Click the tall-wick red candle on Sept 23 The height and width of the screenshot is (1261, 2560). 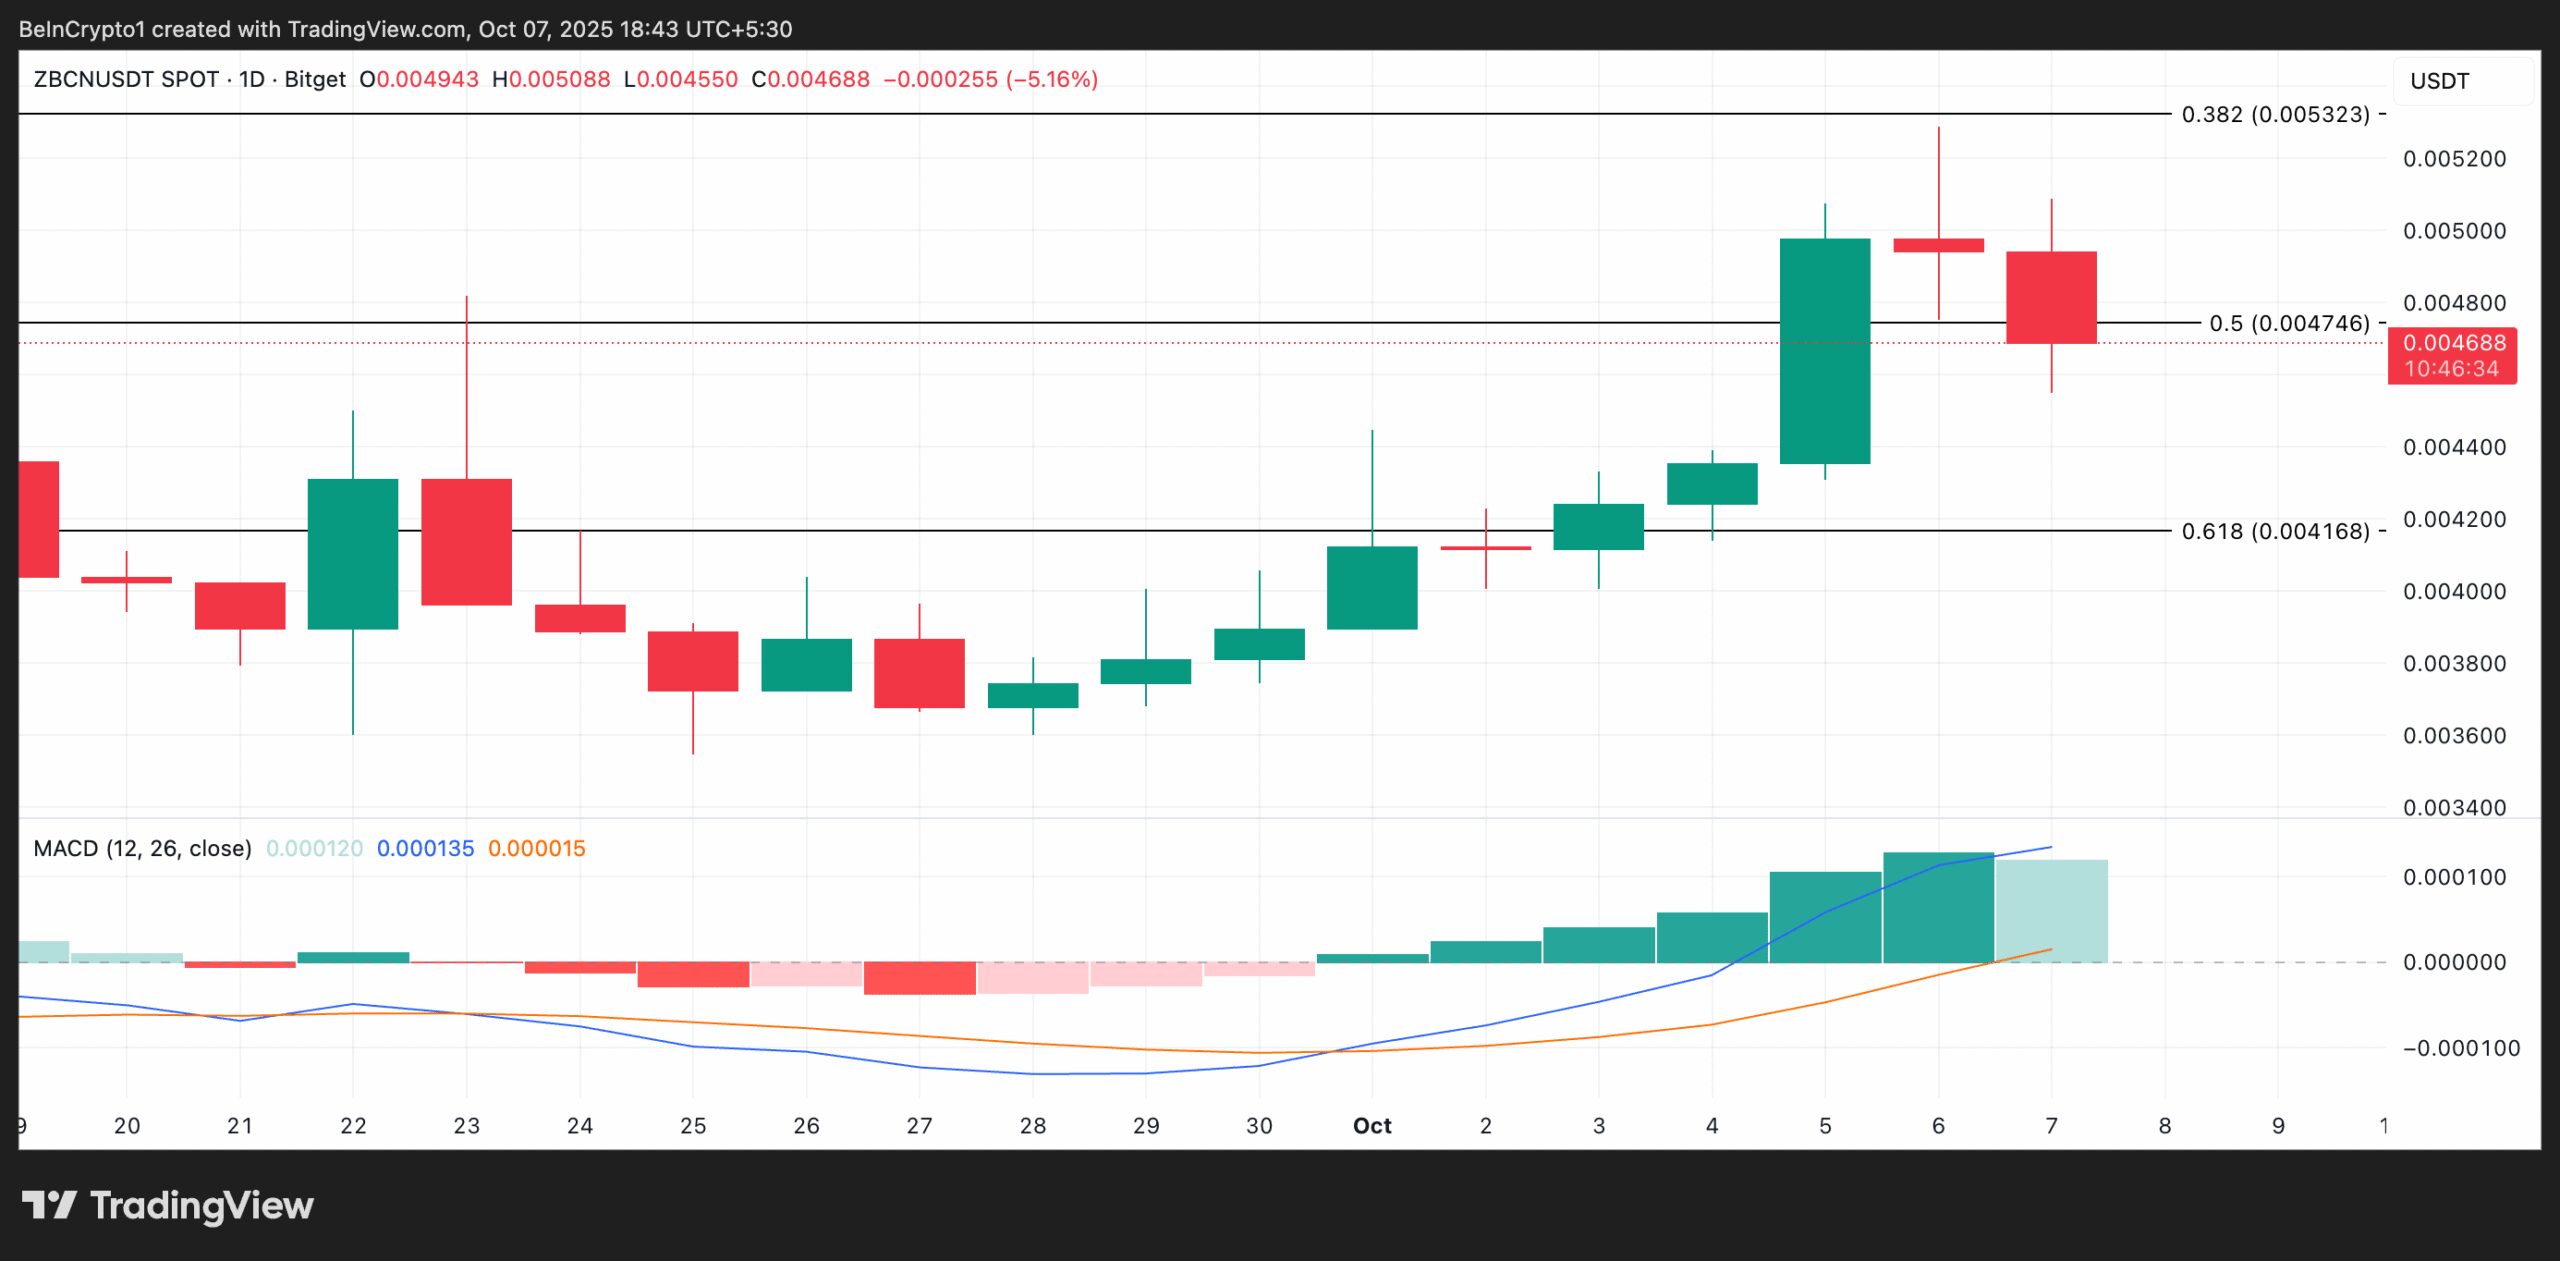(466, 541)
